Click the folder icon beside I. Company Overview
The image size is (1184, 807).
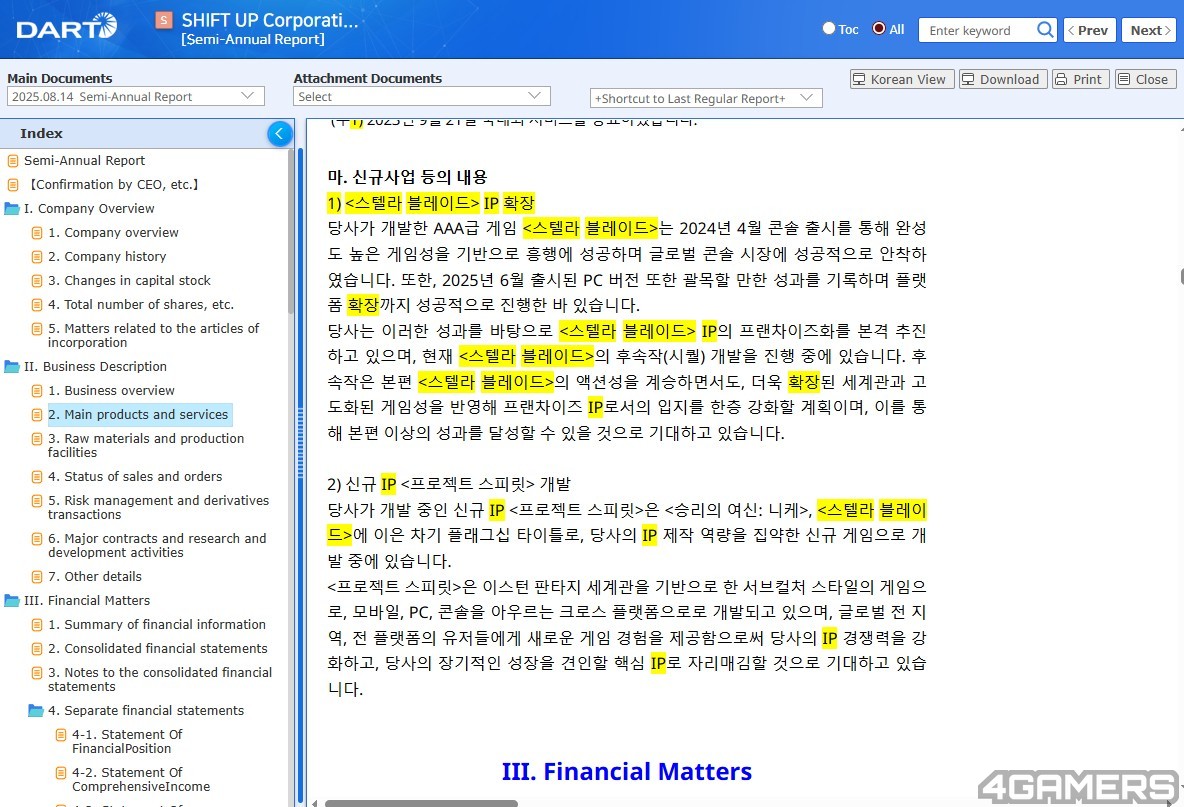[12, 208]
